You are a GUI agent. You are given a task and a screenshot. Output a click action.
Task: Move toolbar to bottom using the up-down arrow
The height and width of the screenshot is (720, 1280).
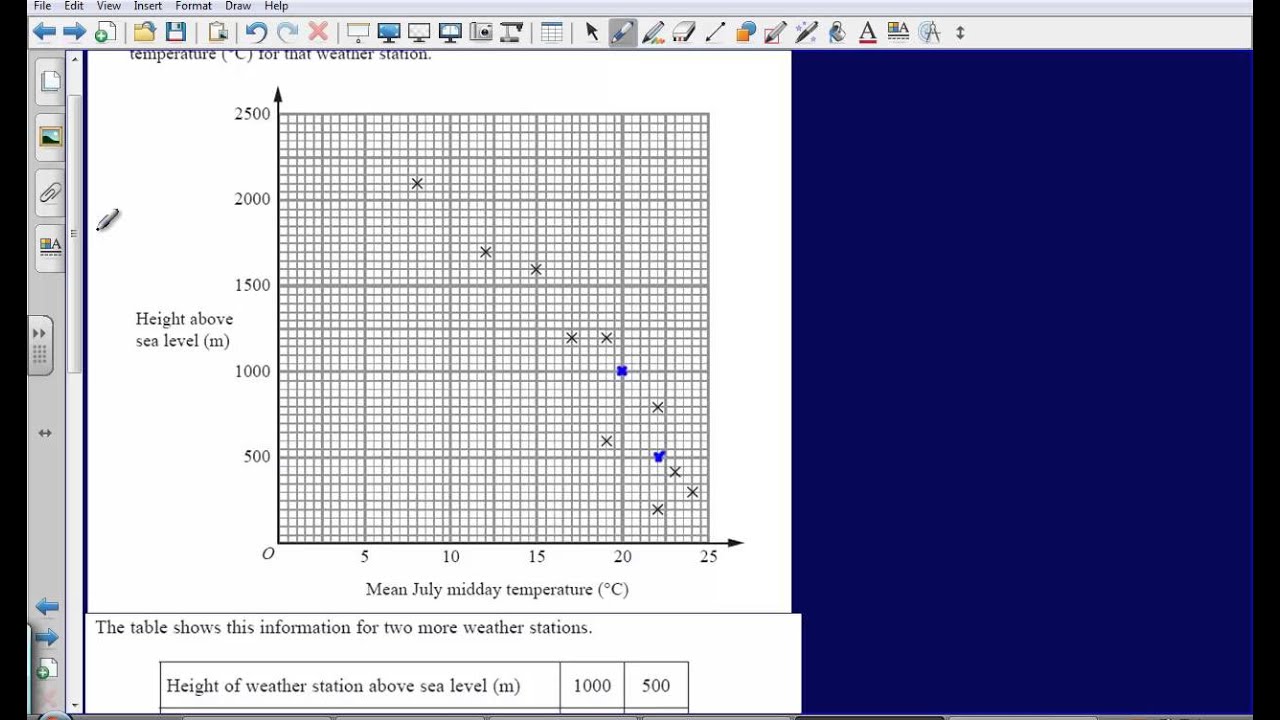point(960,32)
